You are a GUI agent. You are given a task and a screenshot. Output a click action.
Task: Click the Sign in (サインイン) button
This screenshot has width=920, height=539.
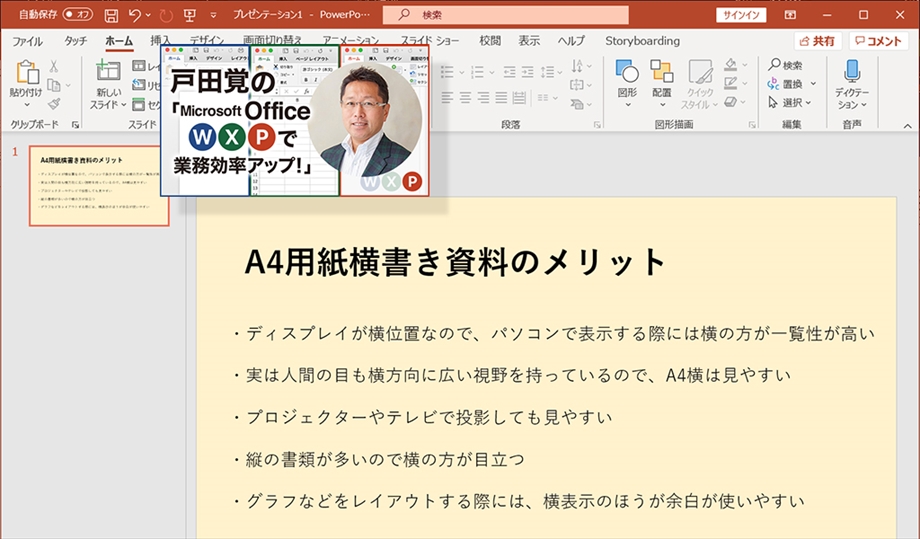point(741,15)
